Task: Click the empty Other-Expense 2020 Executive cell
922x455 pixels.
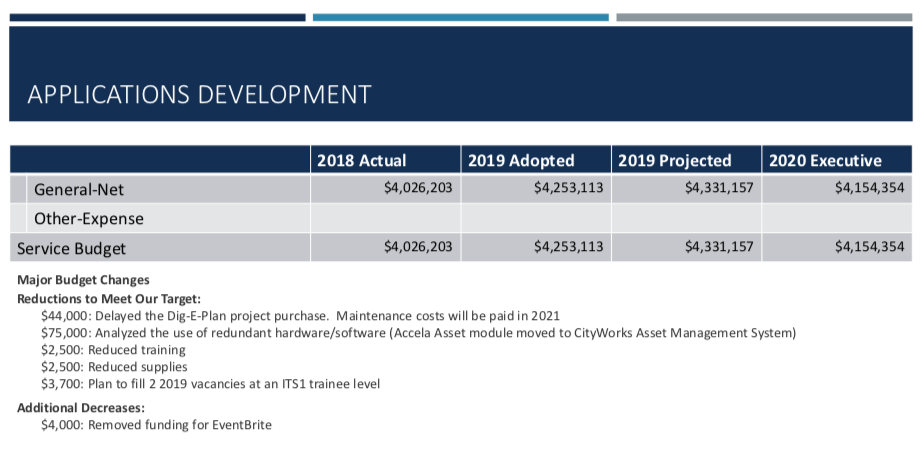Action: click(837, 218)
